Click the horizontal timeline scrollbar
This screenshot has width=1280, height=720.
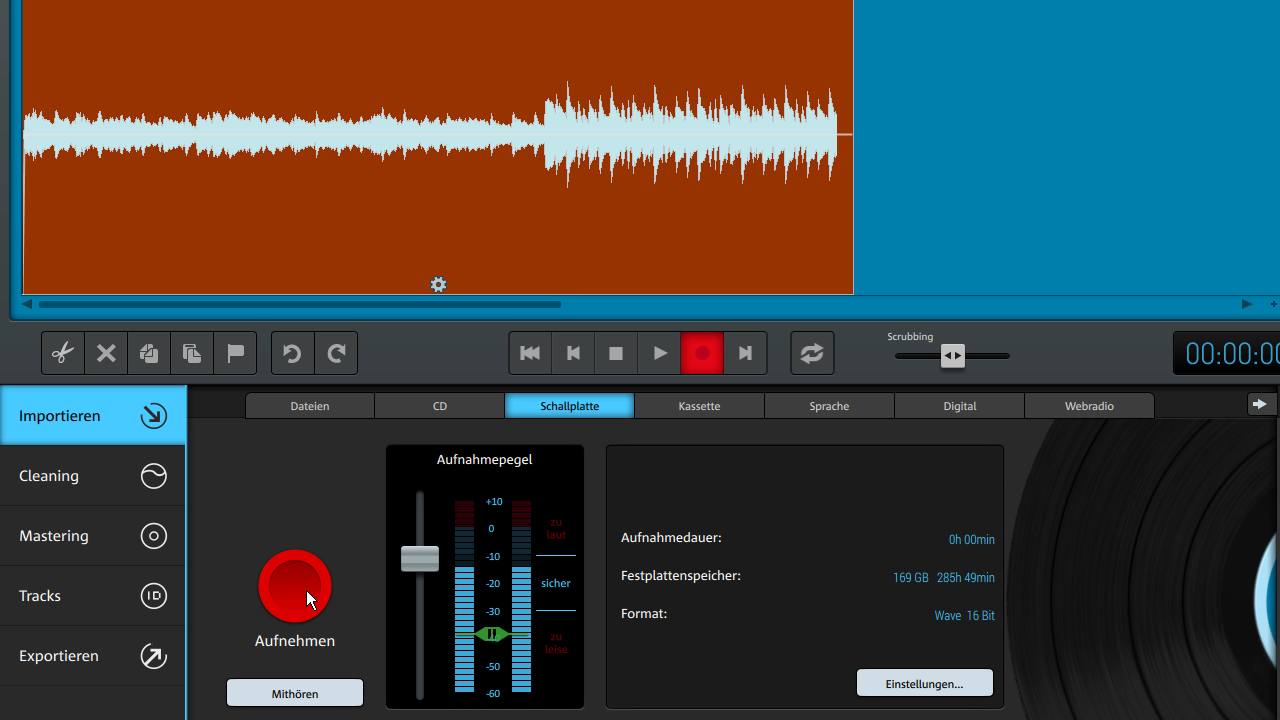[300, 304]
